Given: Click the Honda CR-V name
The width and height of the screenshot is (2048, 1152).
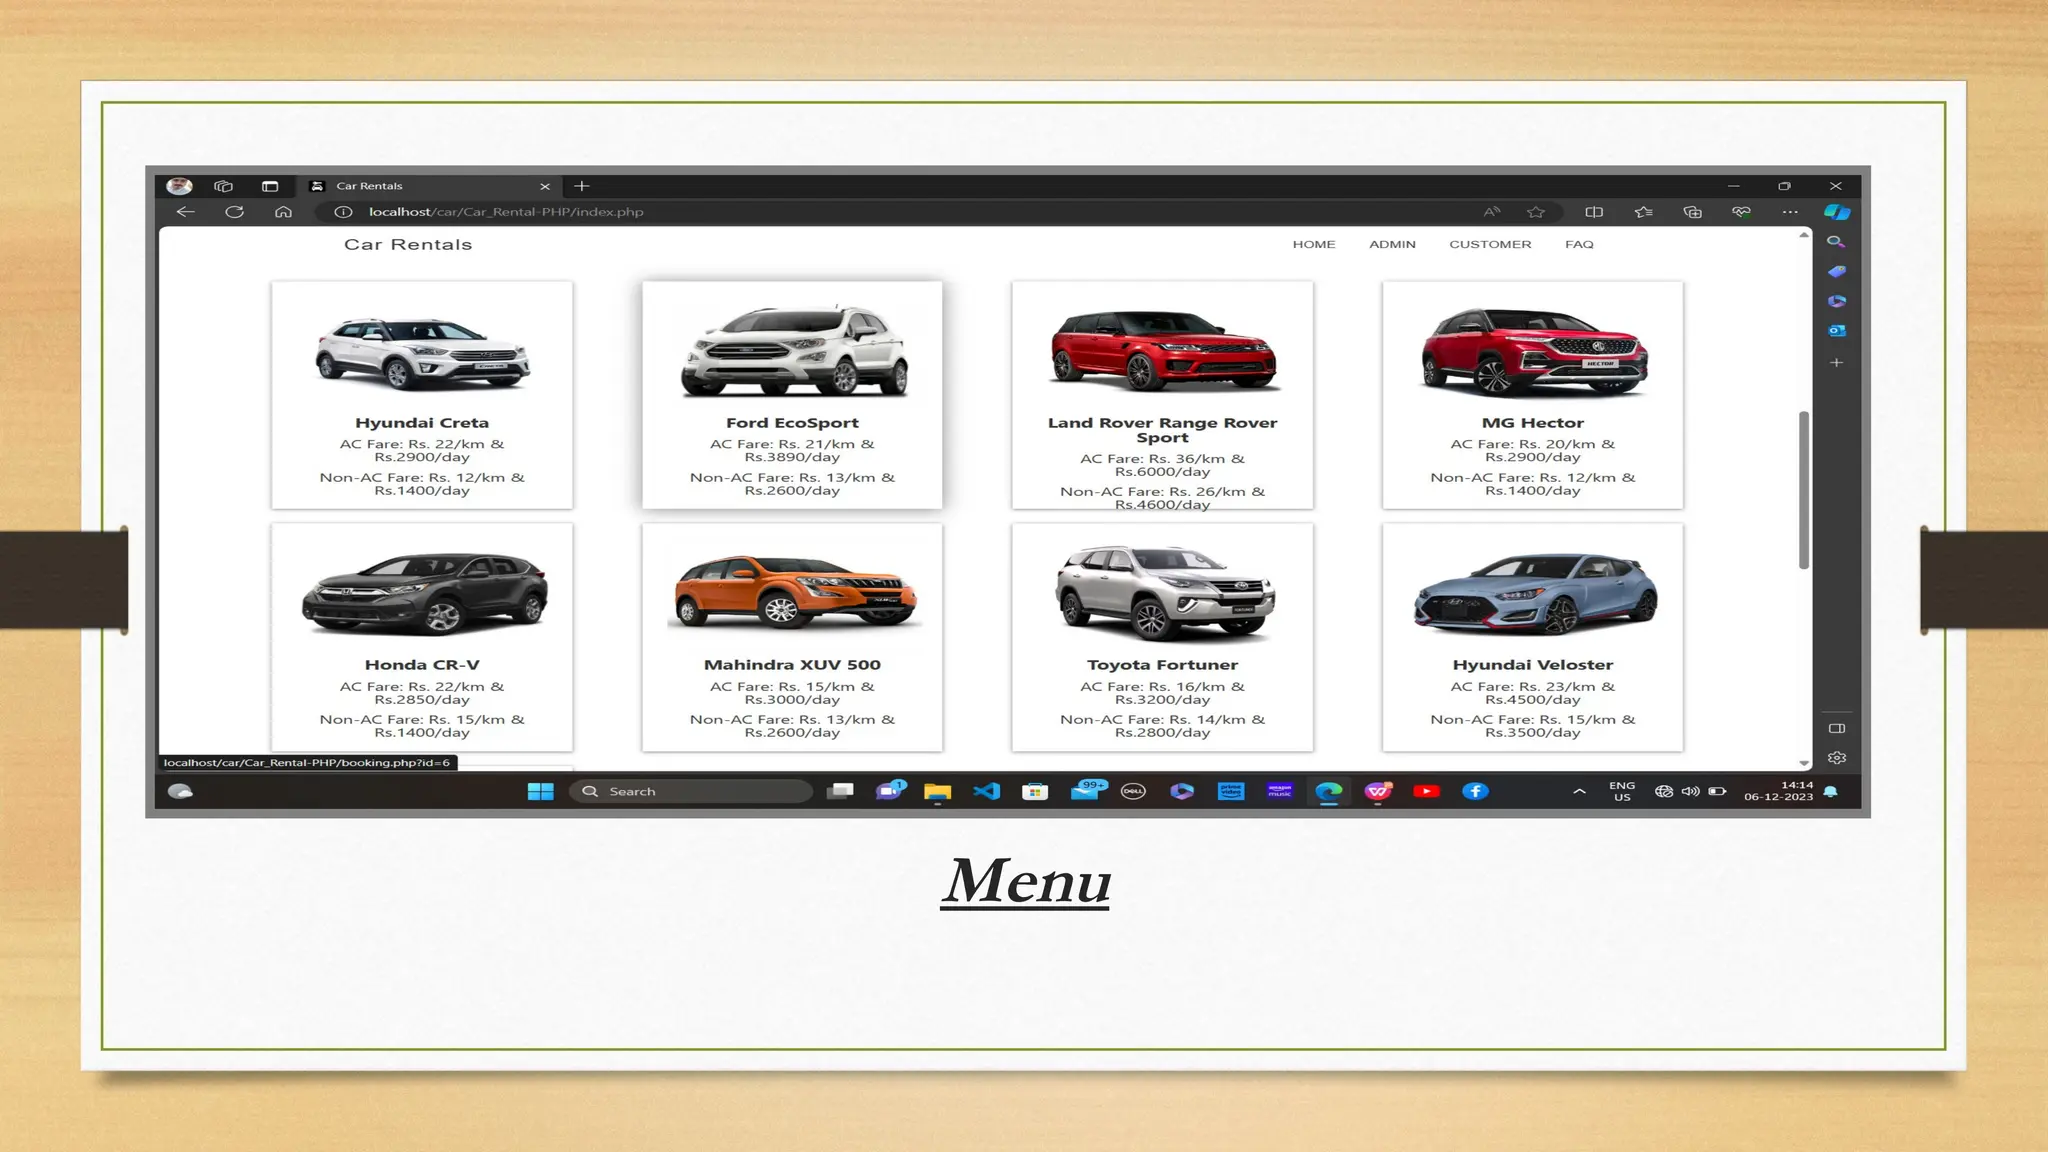Looking at the screenshot, I should [x=422, y=665].
